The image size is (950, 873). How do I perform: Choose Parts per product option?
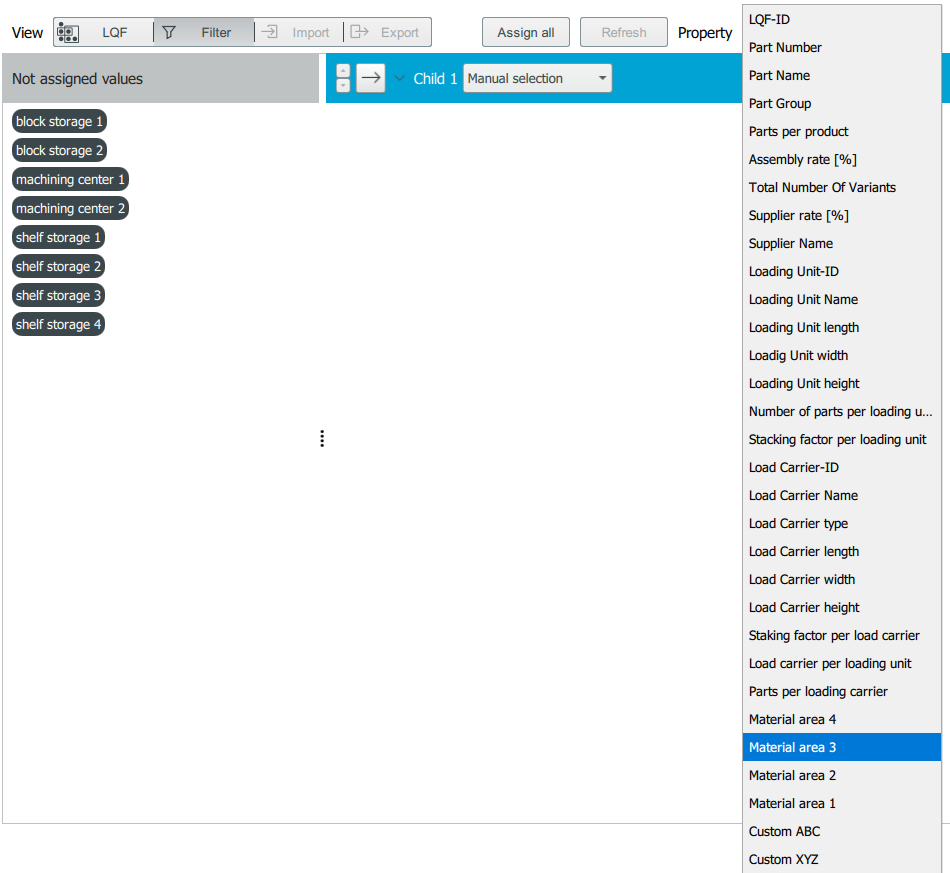tap(842, 131)
